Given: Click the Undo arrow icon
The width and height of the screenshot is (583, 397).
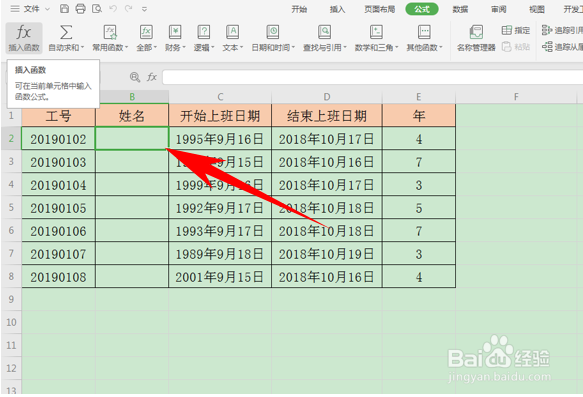Looking at the screenshot, I should (x=113, y=9).
